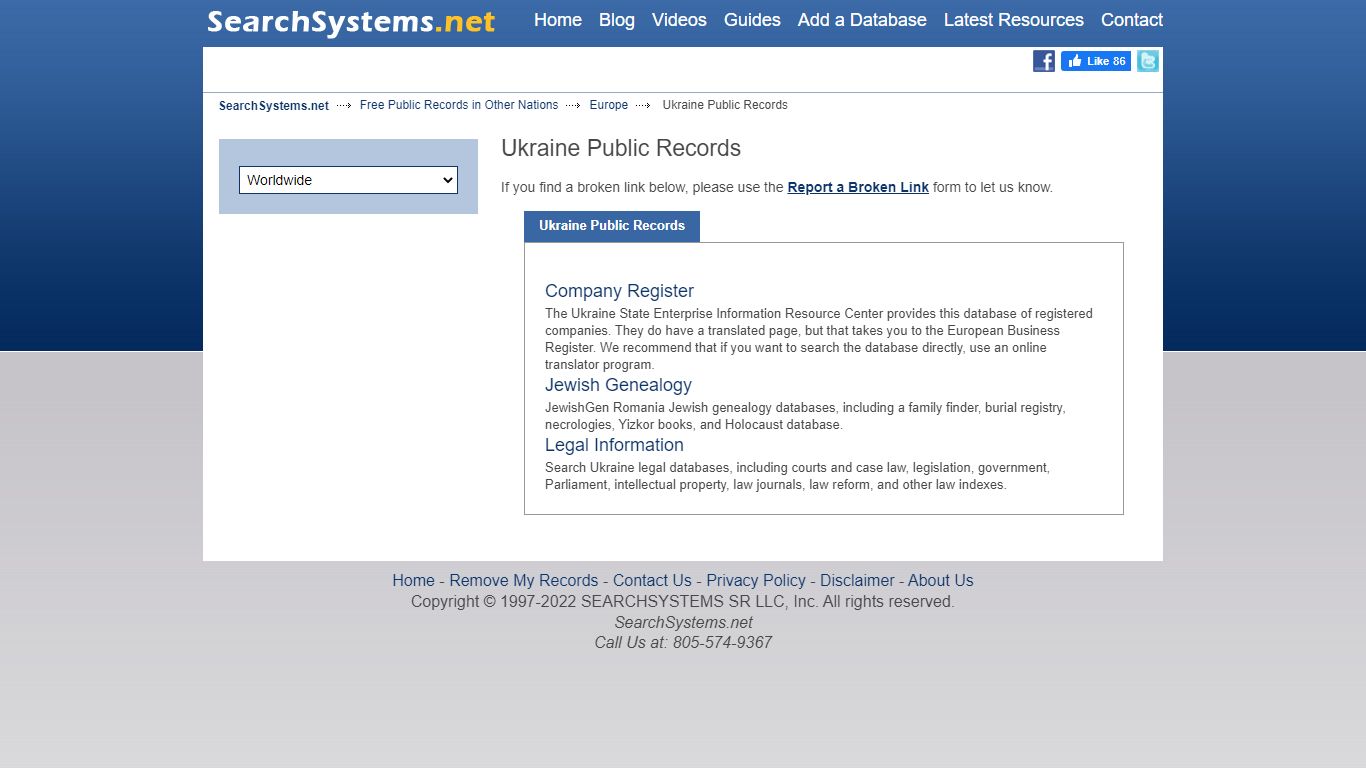Open the Twitter bird icon
Image resolution: width=1366 pixels, height=768 pixels.
(1148, 61)
